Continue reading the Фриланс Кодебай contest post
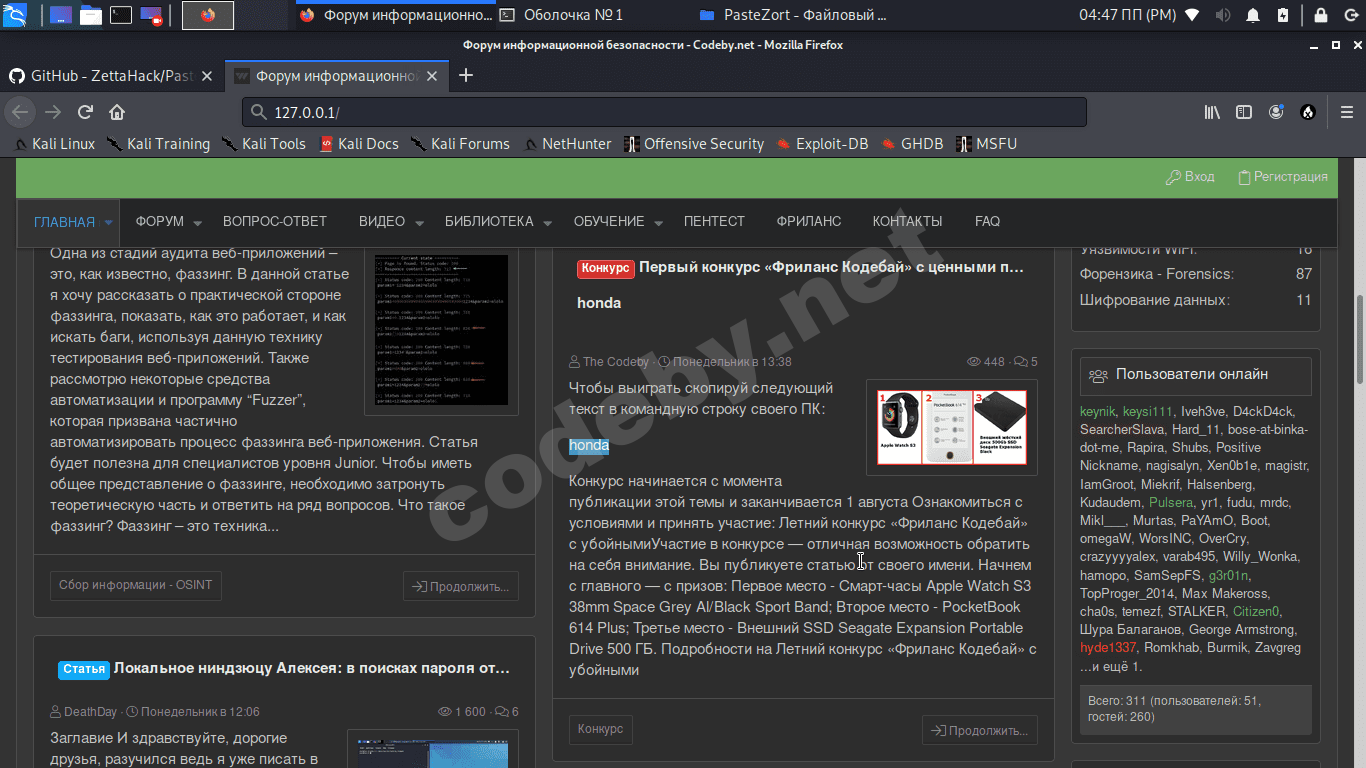This screenshot has width=1366, height=768. click(980, 730)
